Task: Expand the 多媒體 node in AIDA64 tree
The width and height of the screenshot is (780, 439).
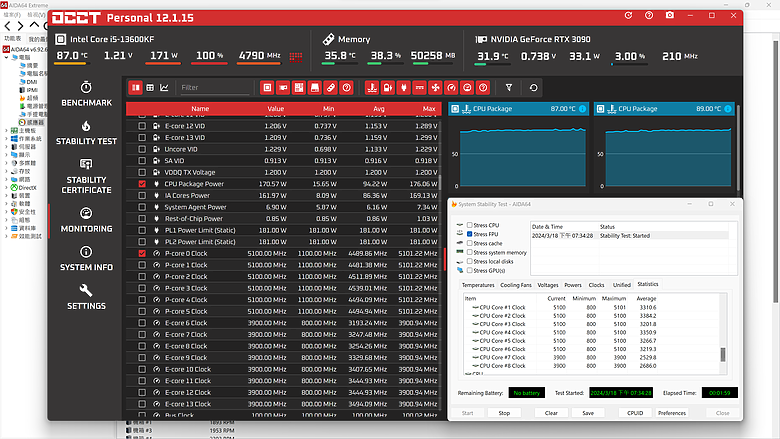Action: click(x=6, y=163)
